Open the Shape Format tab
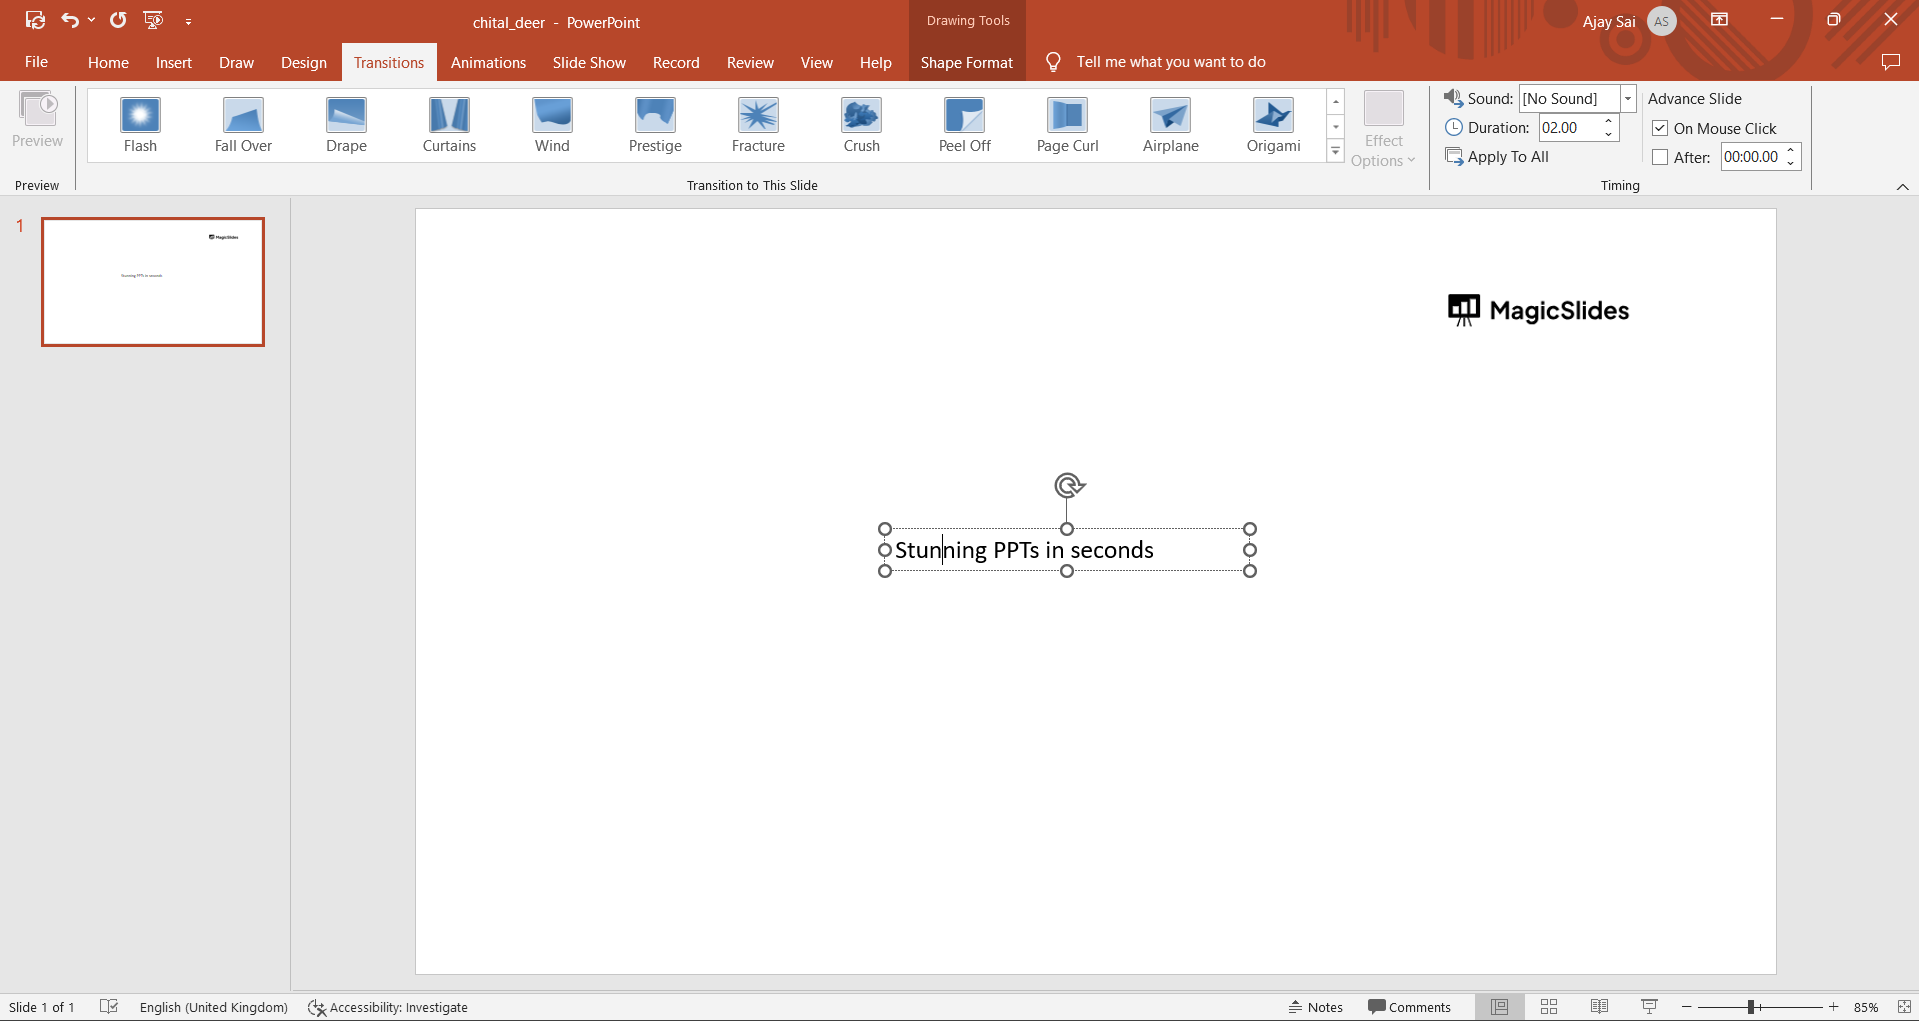The width and height of the screenshot is (1919, 1021). click(x=966, y=62)
